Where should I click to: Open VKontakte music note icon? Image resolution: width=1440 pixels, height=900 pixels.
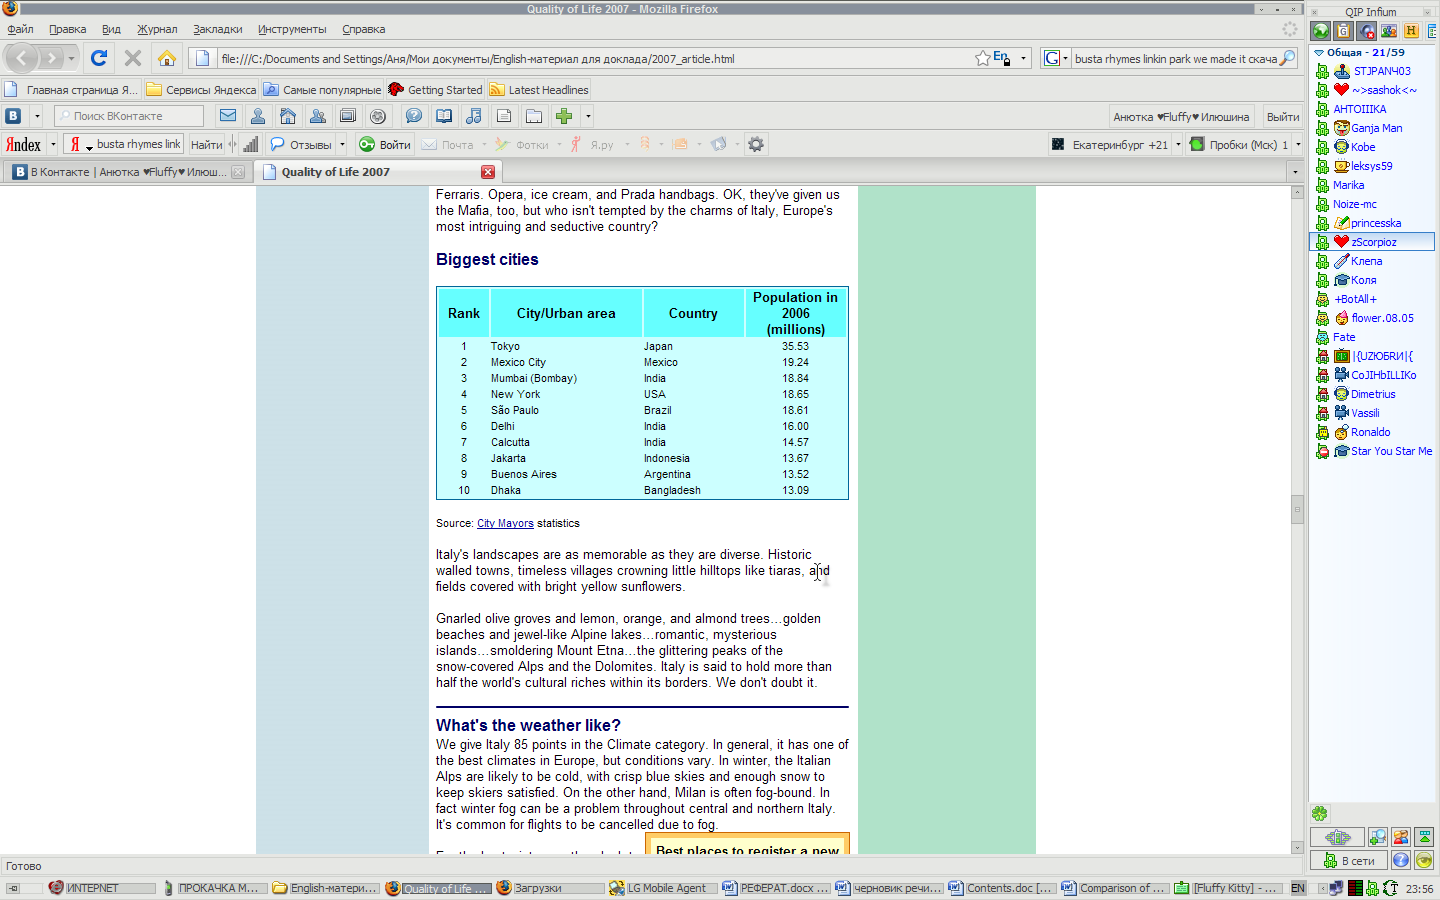[474, 116]
